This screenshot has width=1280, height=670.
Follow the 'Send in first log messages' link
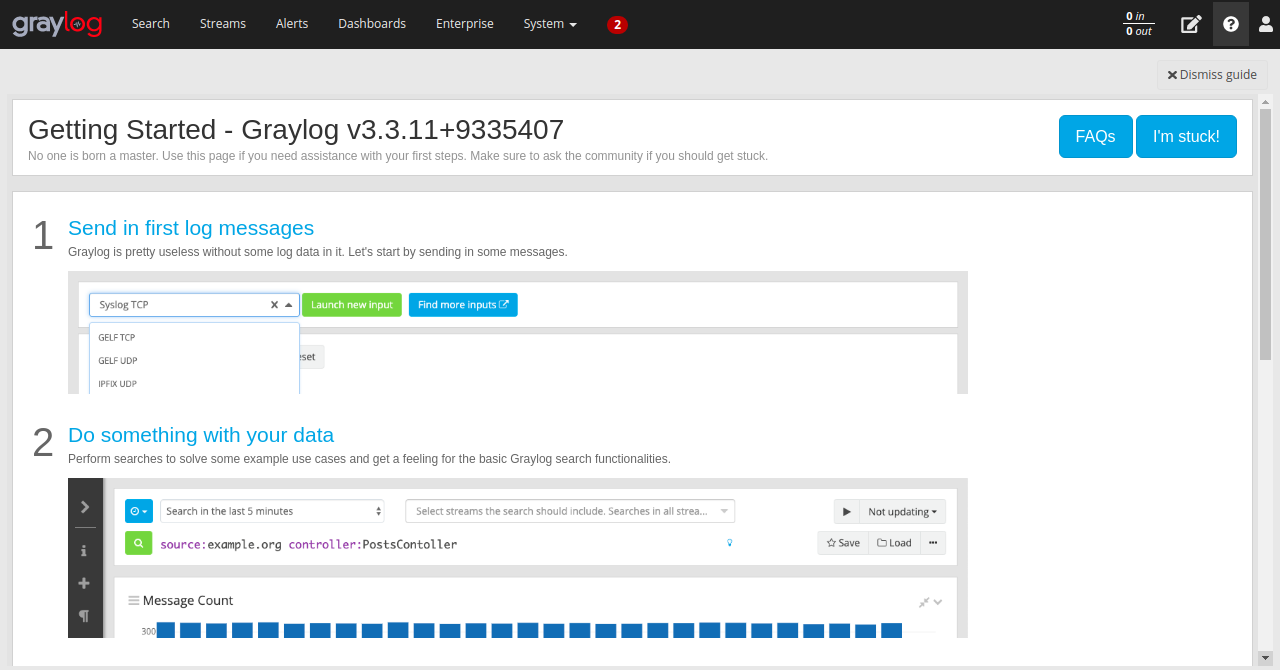[x=191, y=228]
